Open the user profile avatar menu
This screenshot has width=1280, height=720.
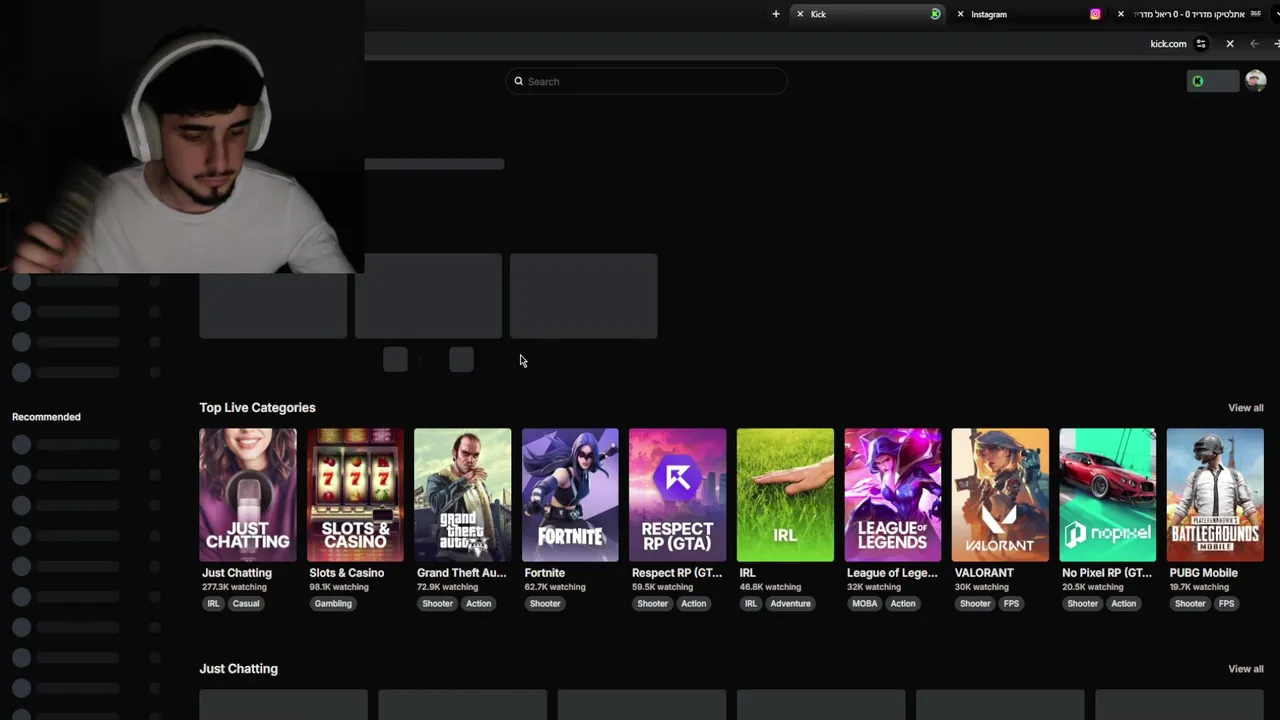click(1256, 81)
